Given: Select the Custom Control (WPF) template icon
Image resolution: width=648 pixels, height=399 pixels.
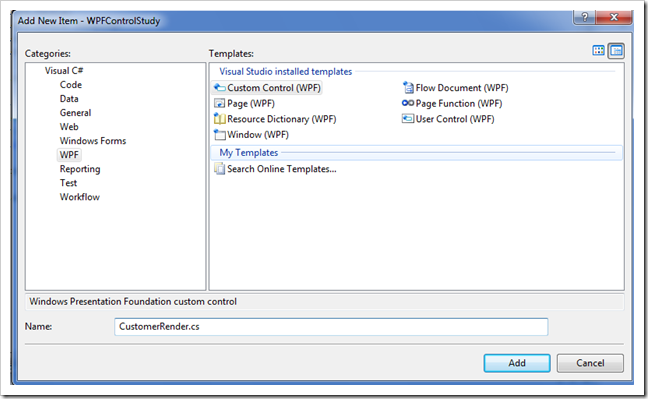Looking at the screenshot, I should tap(219, 88).
